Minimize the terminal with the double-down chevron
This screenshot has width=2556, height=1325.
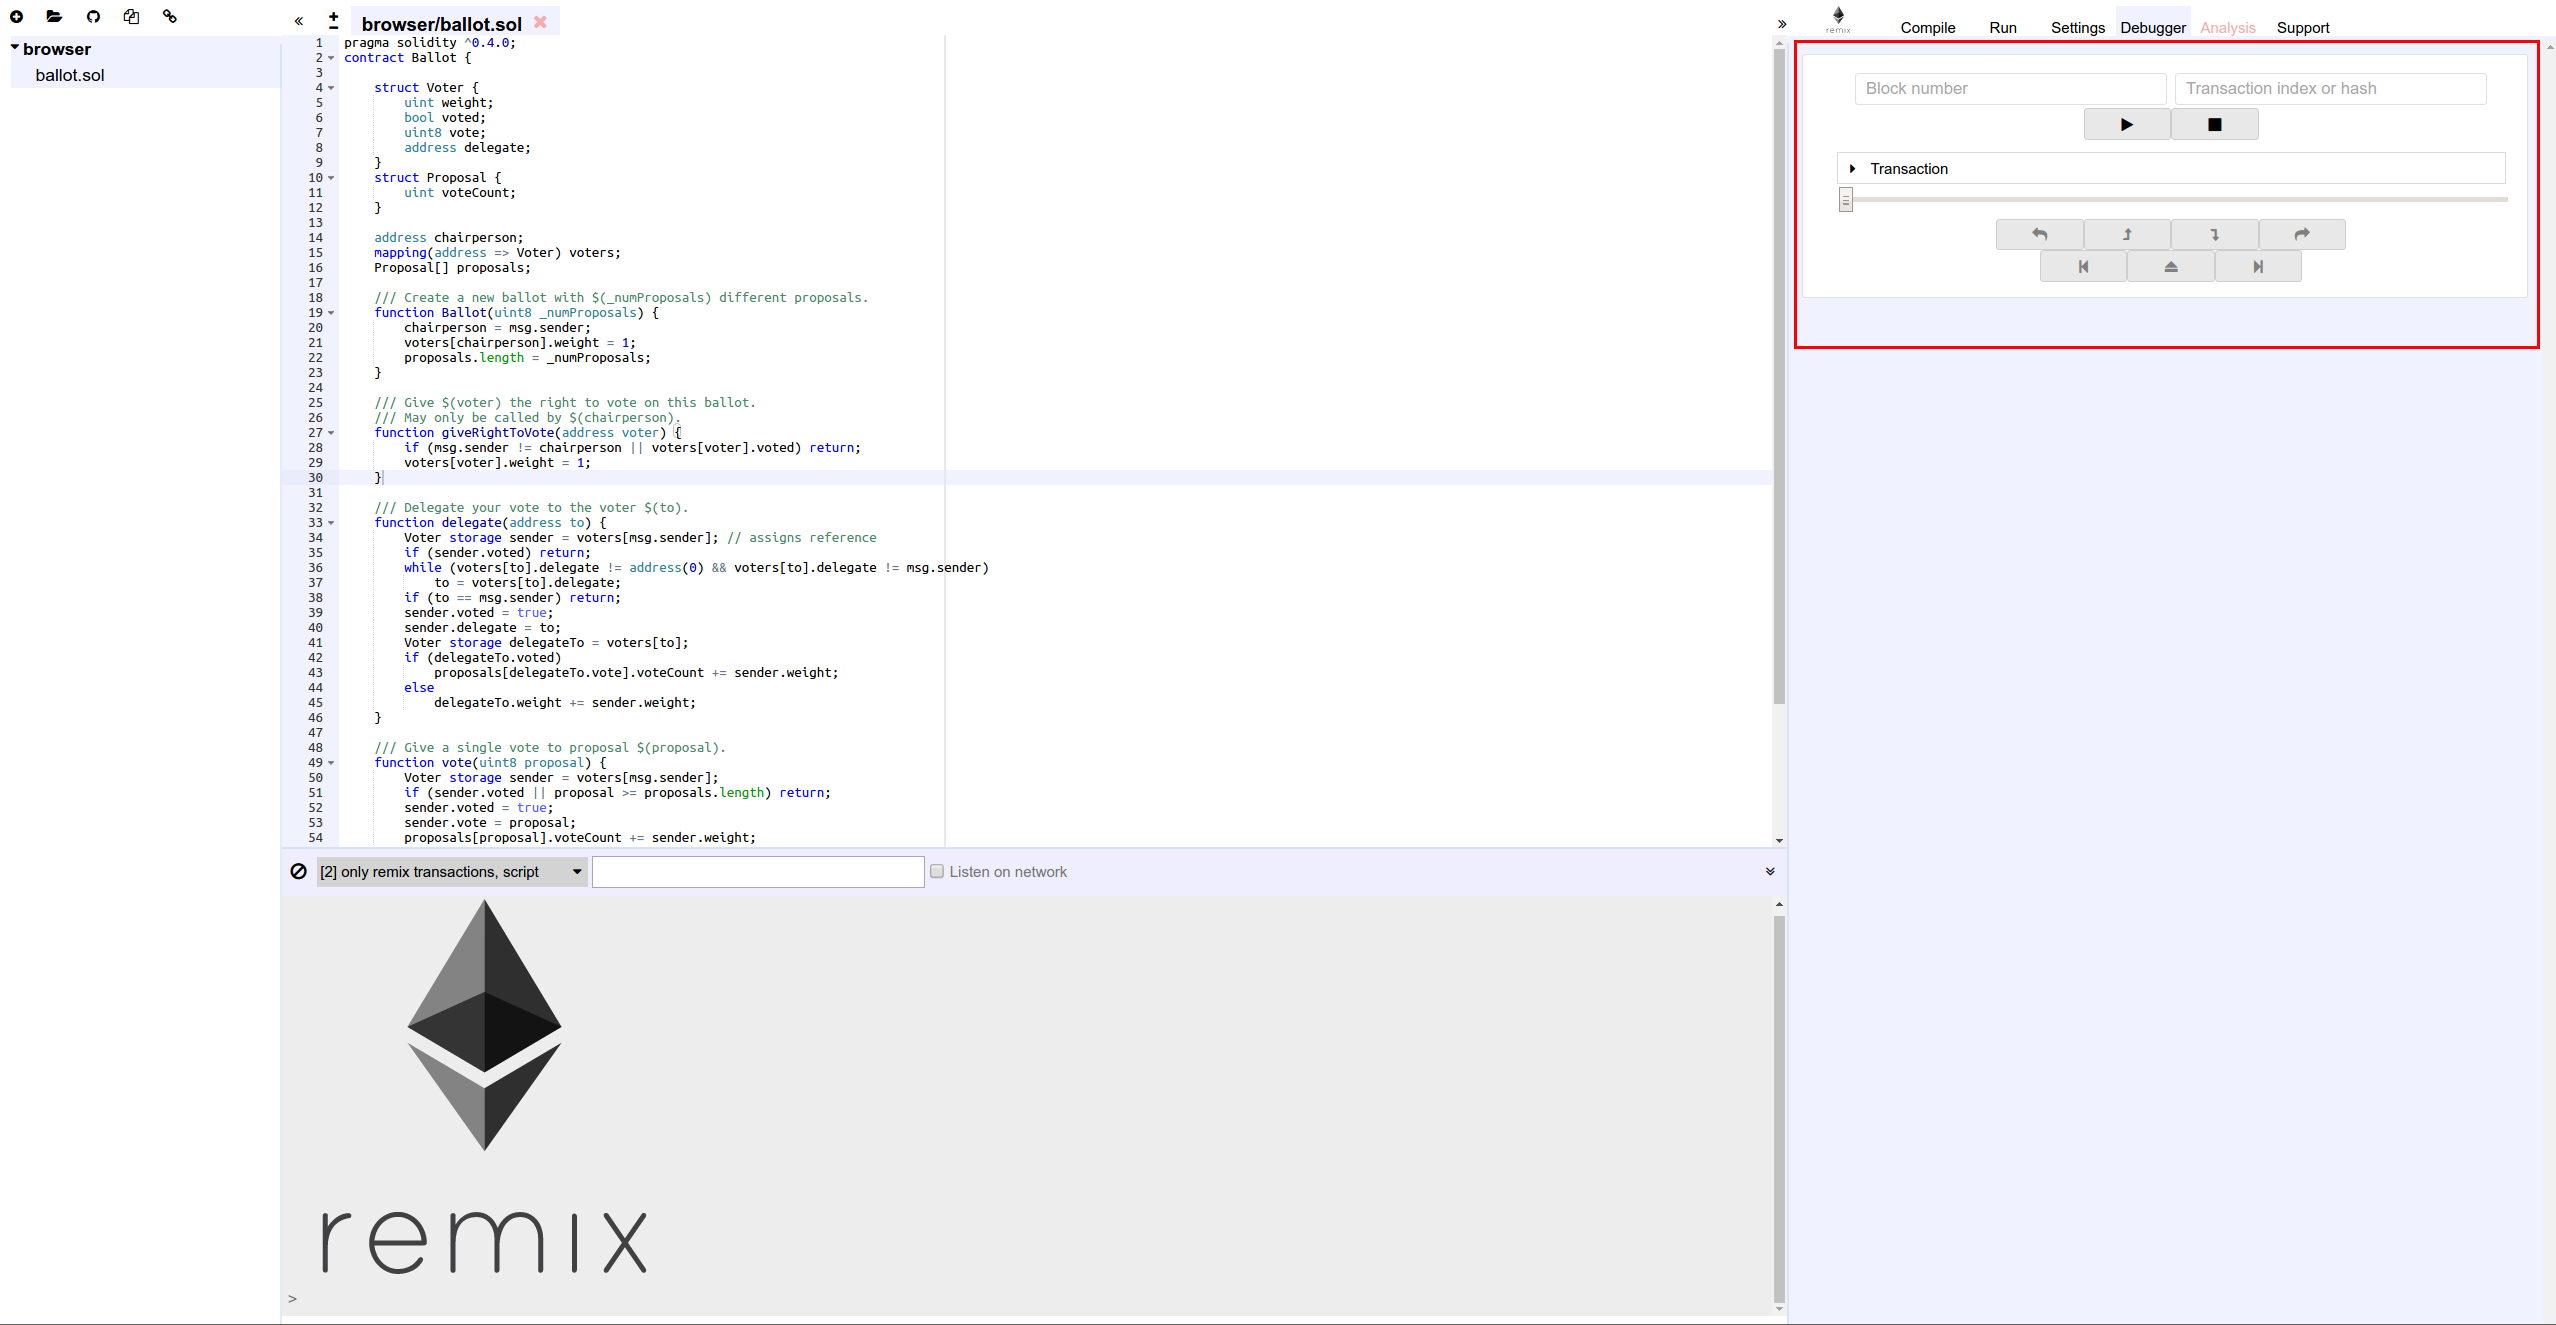pos(1770,871)
